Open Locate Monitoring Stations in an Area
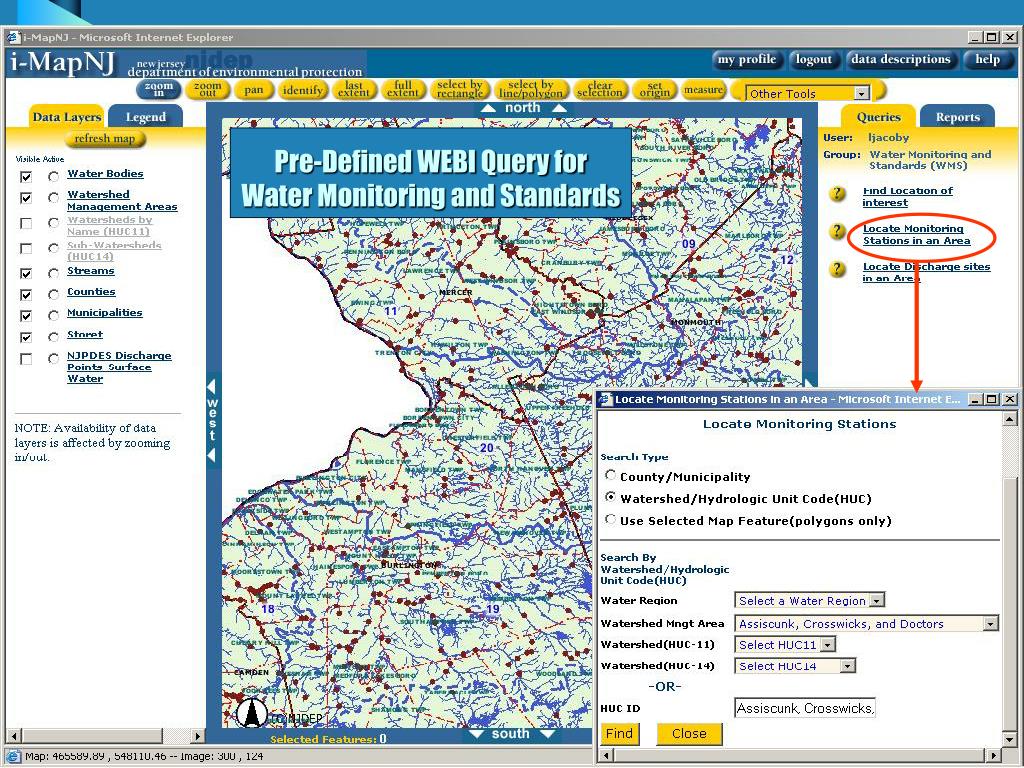This screenshot has height=768, width=1024. click(916, 234)
